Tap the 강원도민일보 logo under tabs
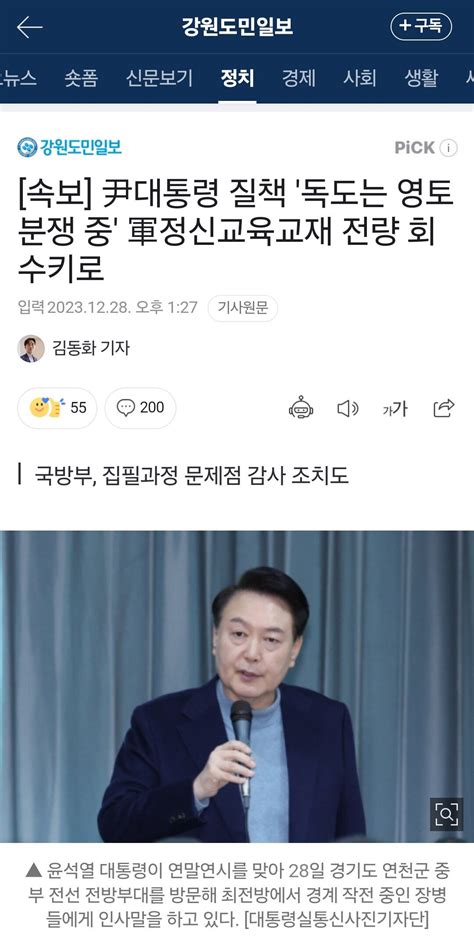The width and height of the screenshot is (474, 936). pos(69,147)
